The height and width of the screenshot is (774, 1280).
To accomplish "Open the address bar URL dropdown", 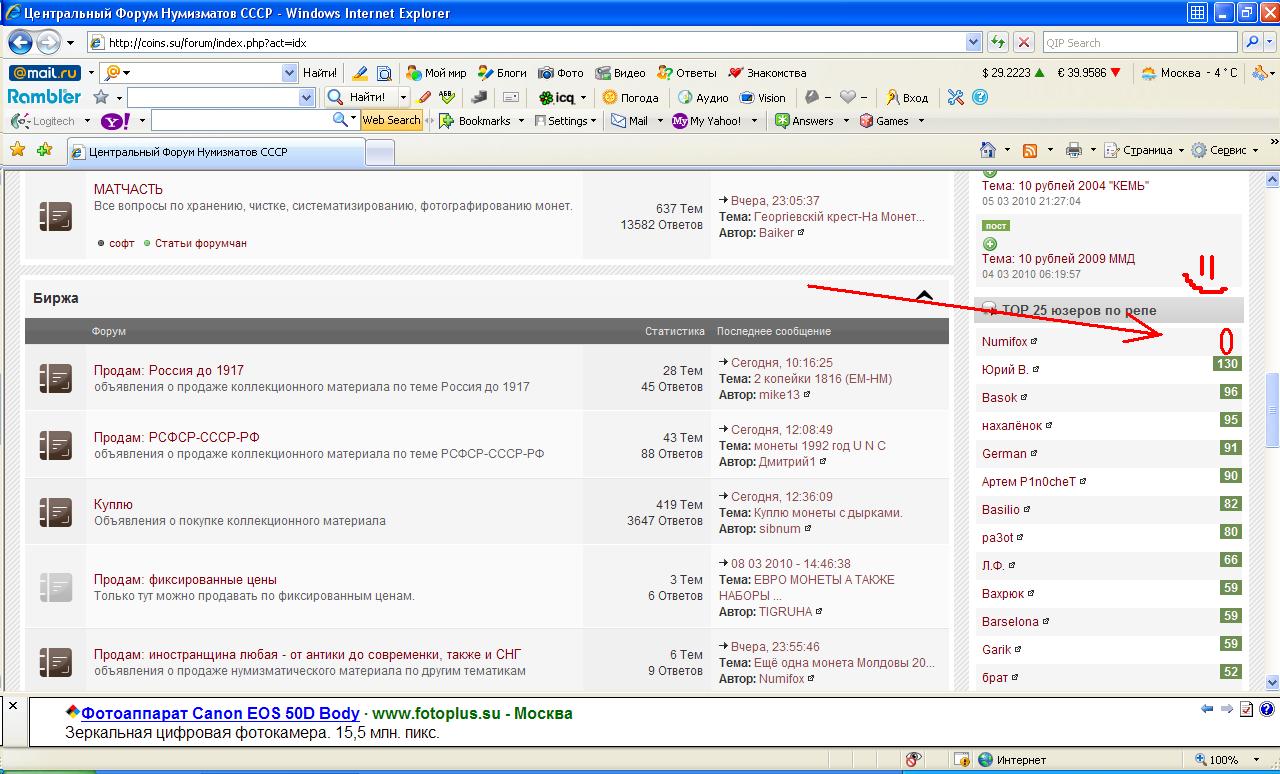I will tap(973, 43).
